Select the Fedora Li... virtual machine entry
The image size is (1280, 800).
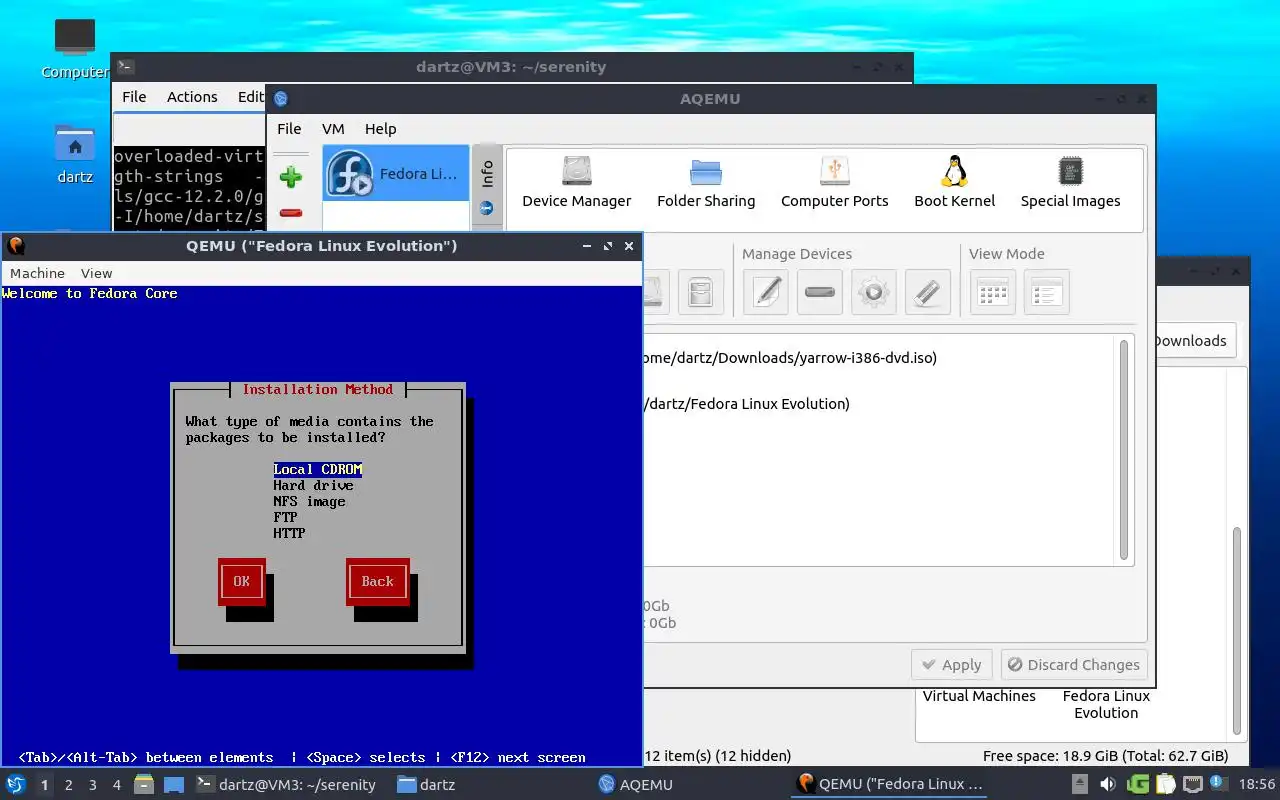coord(395,173)
